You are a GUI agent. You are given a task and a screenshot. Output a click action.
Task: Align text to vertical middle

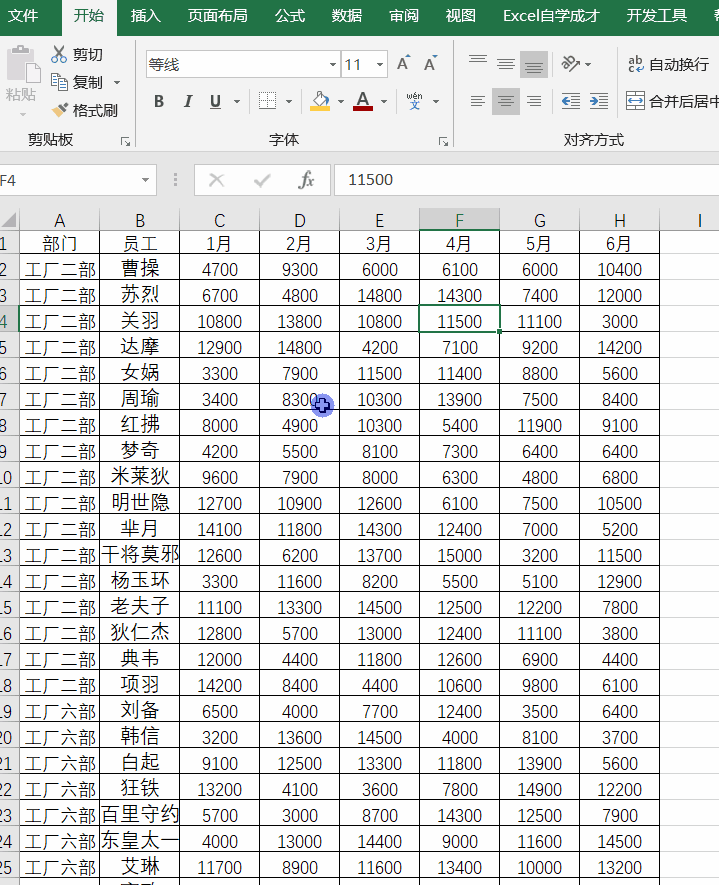click(506, 64)
